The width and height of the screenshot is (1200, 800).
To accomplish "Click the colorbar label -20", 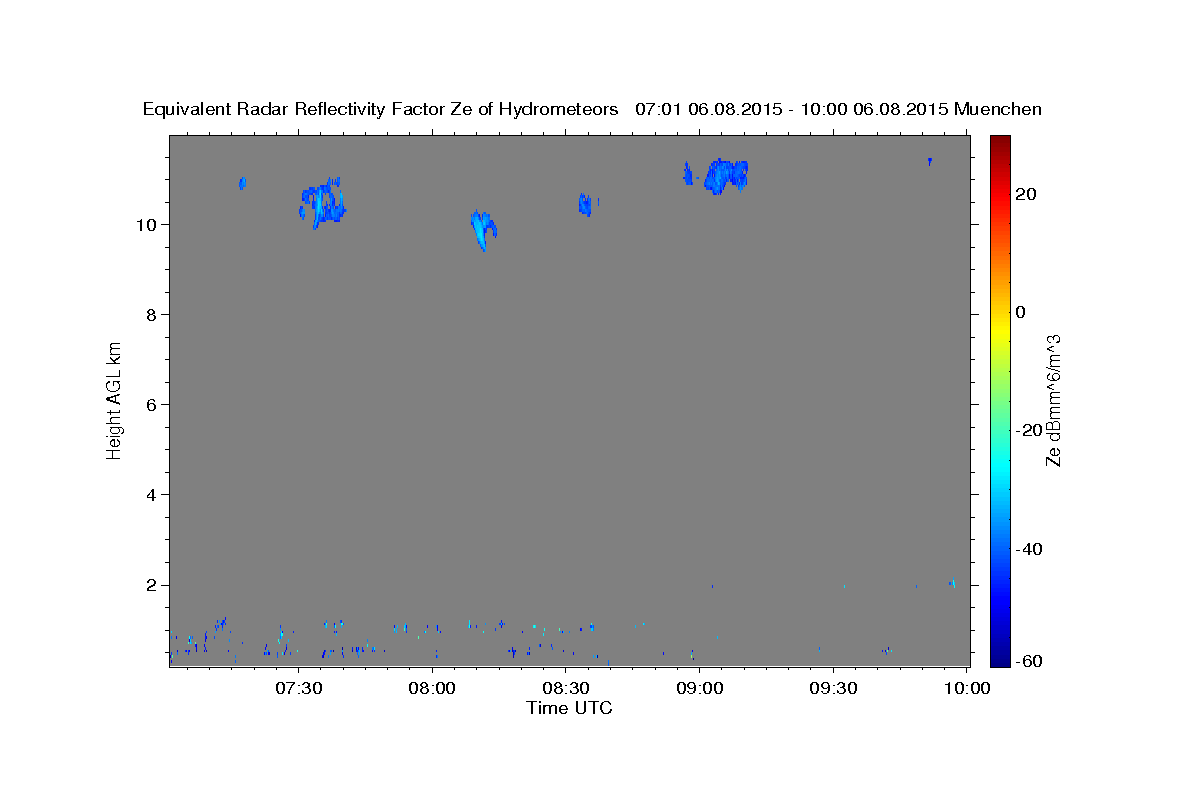I will [1029, 430].
